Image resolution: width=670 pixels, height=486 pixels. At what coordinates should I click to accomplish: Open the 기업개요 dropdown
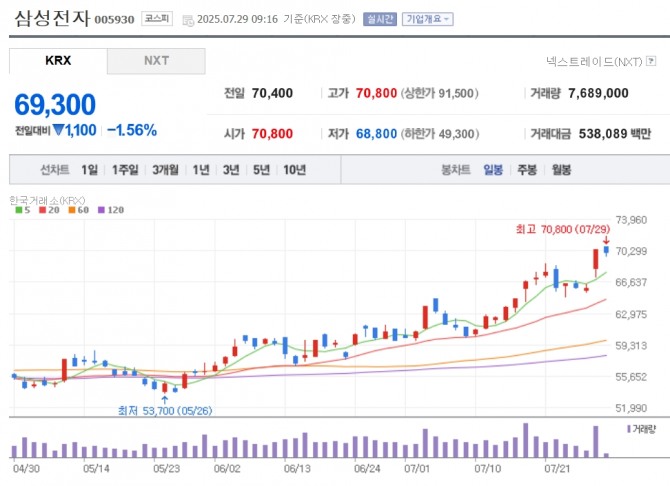pyautogui.click(x=428, y=19)
